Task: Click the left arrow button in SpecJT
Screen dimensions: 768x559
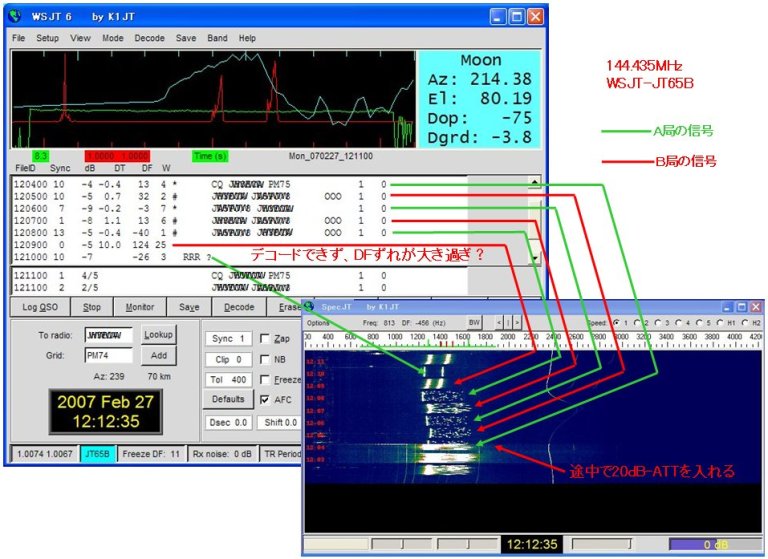Action: pos(499,322)
